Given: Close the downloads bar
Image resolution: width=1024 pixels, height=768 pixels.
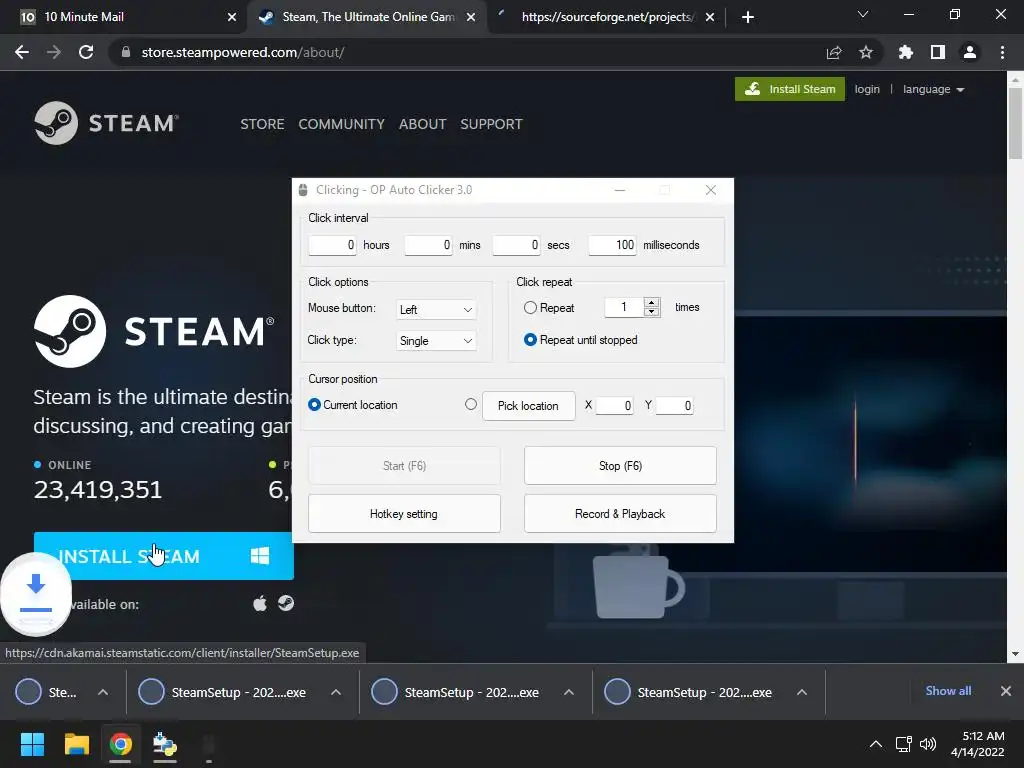Looking at the screenshot, I should click(x=1006, y=691).
